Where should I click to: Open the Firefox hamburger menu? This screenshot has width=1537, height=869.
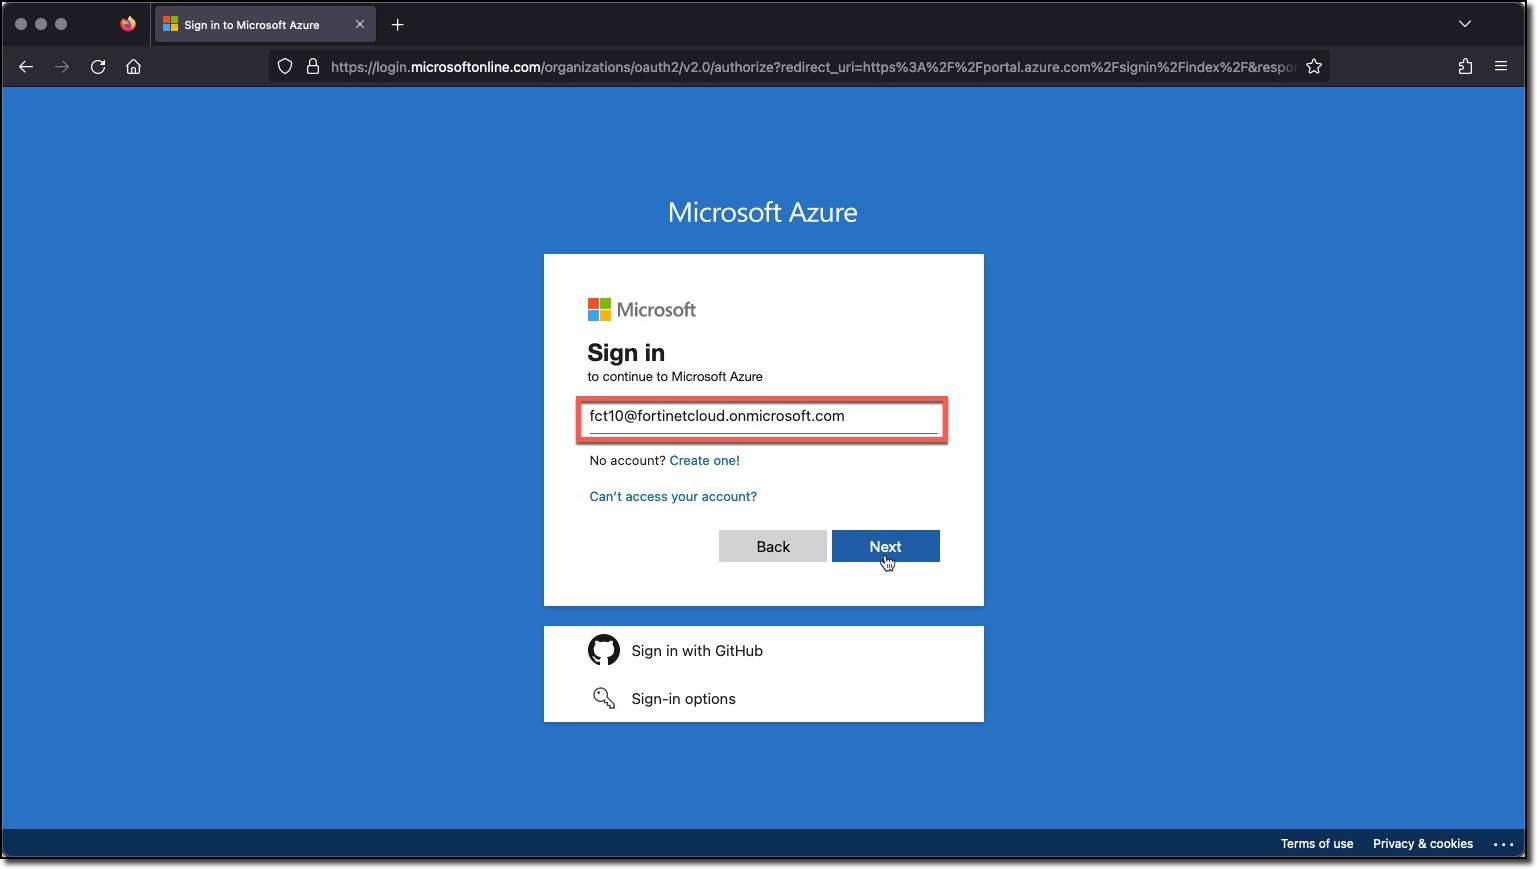[x=1501, y=67]
